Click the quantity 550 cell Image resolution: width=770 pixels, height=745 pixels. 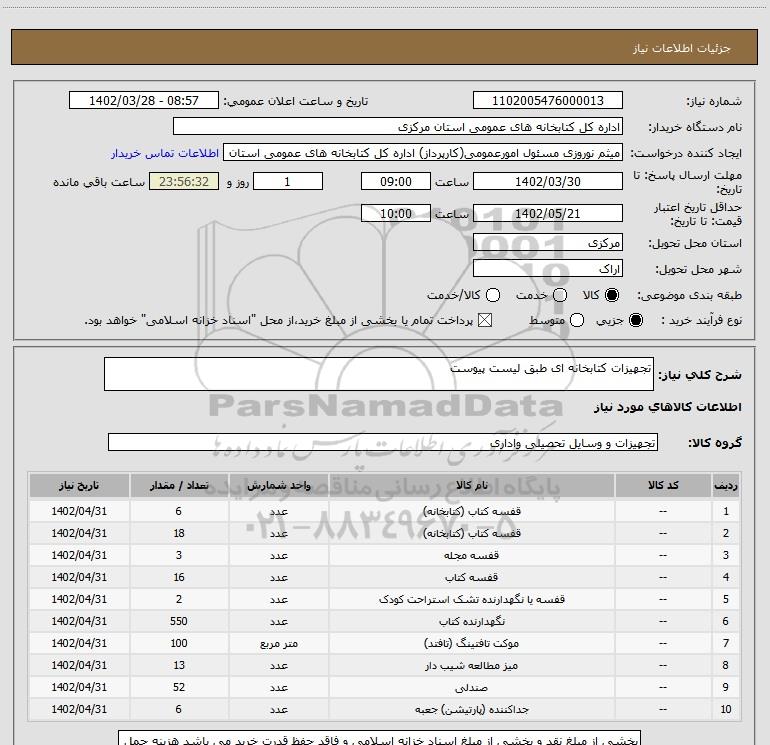(x=179, y=621)
